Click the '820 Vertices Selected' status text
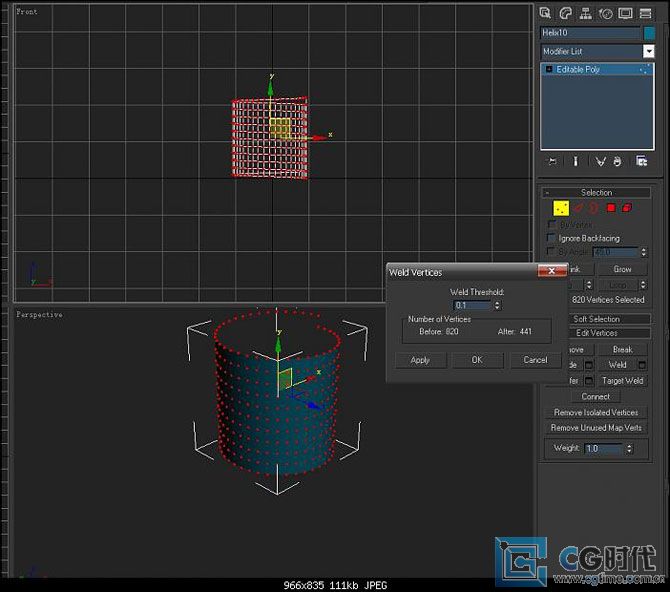The width and height of the screenshot is (670, 592). coord(608,300)
